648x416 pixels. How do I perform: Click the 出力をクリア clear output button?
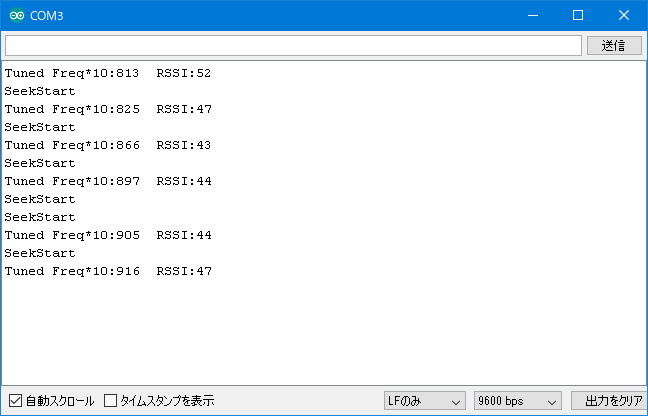coord(611,401)
